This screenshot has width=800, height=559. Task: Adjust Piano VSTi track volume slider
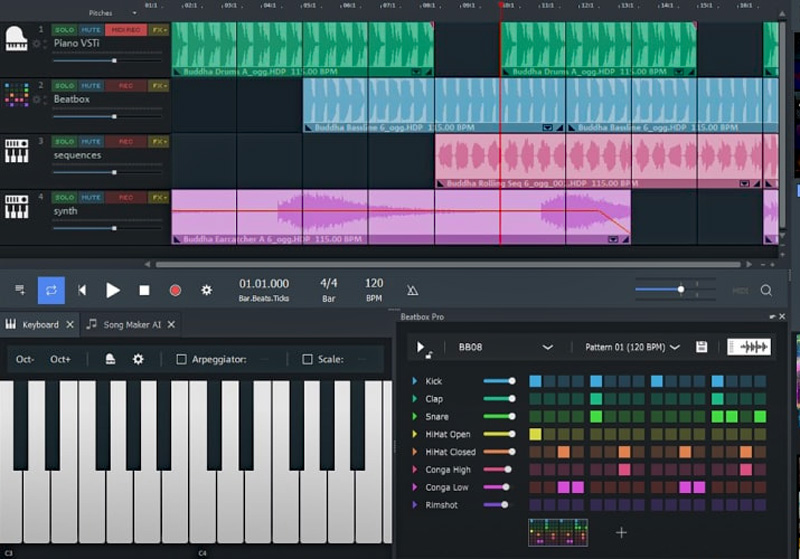(107, 61)
